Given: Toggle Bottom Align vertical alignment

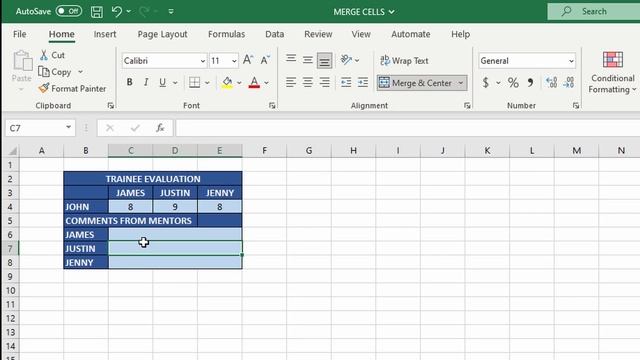Looking at the screenshot, I should click(x=324, y=61).
